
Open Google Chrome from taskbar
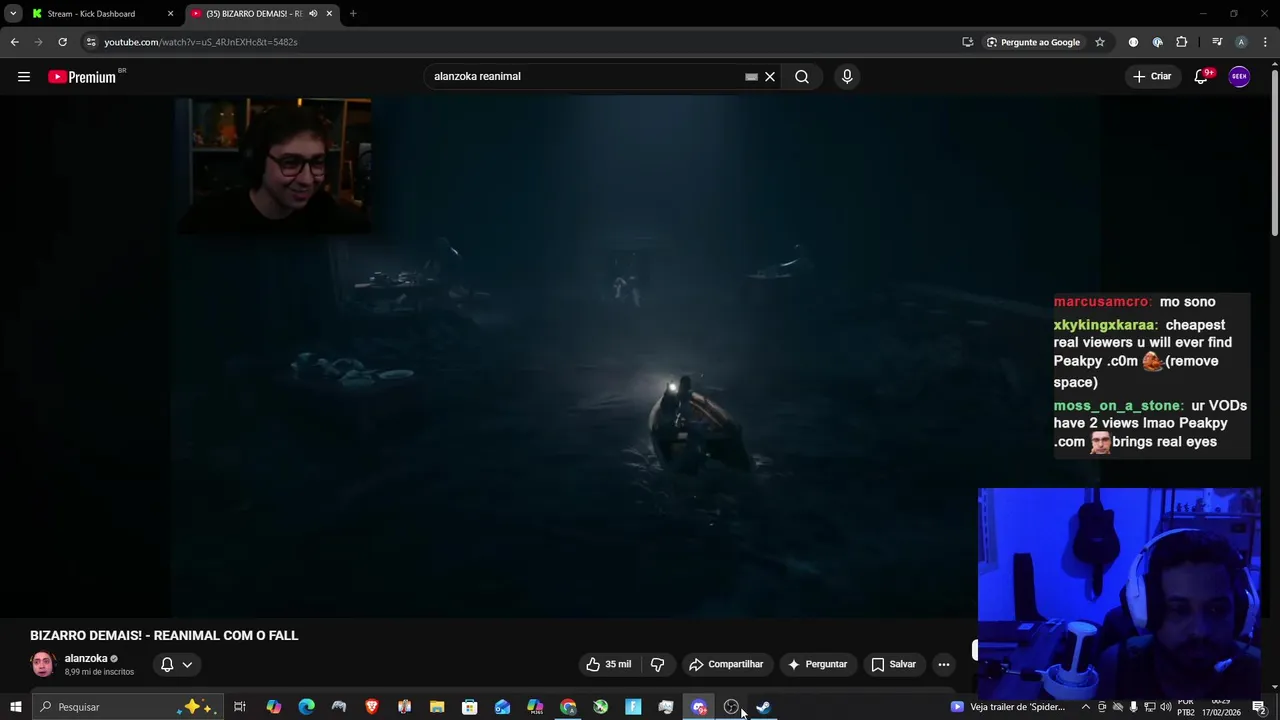[568, 707]
